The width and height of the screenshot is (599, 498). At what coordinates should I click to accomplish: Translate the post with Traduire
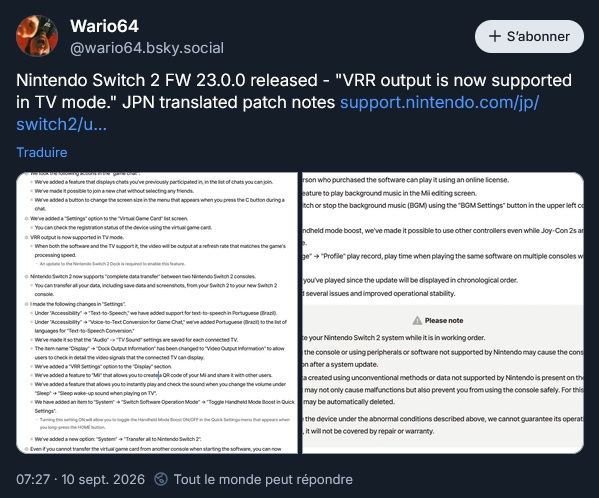[x=42, y=152]
